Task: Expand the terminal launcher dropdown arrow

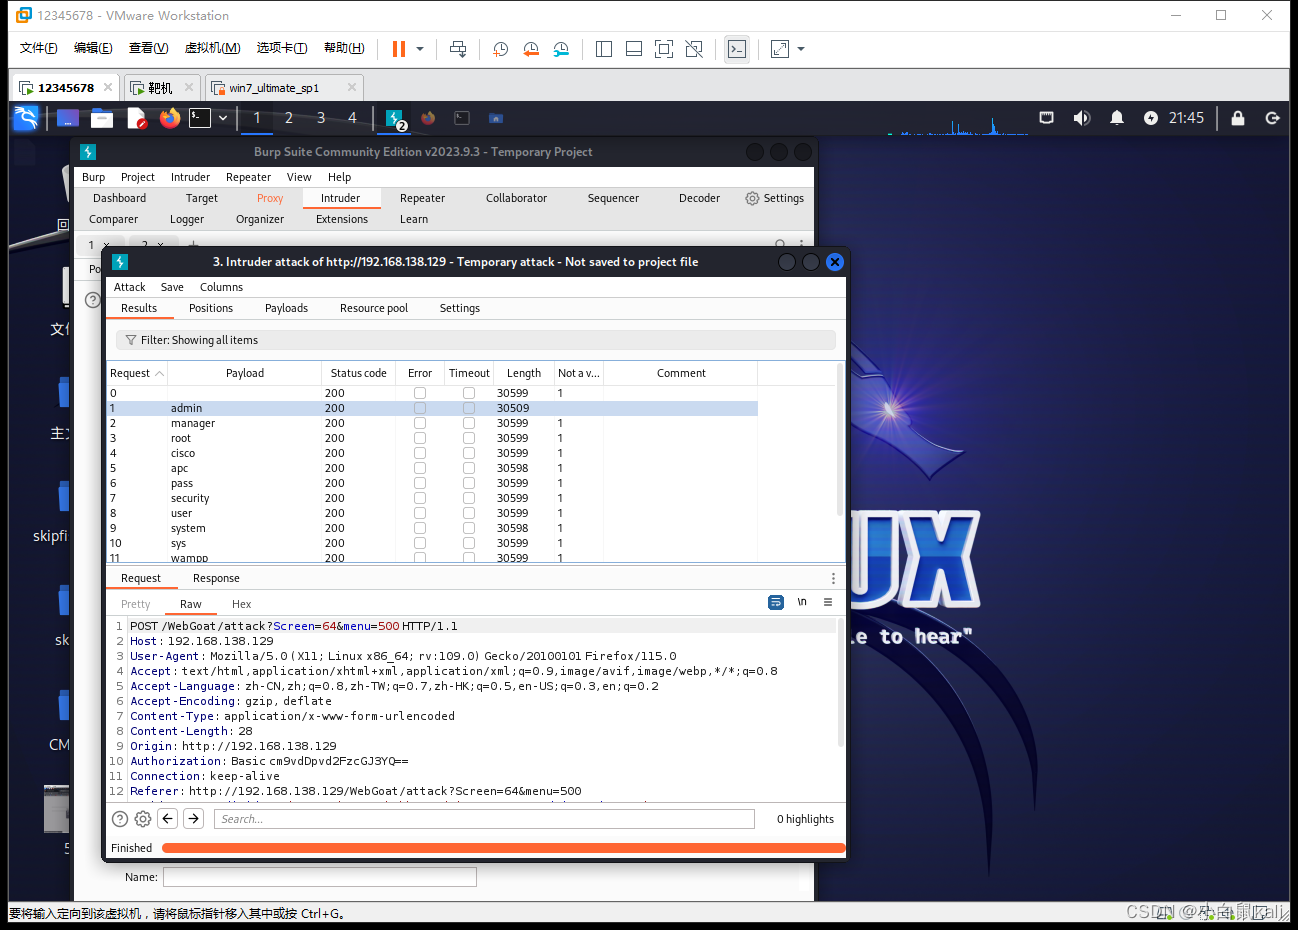Action: point(223,118)
